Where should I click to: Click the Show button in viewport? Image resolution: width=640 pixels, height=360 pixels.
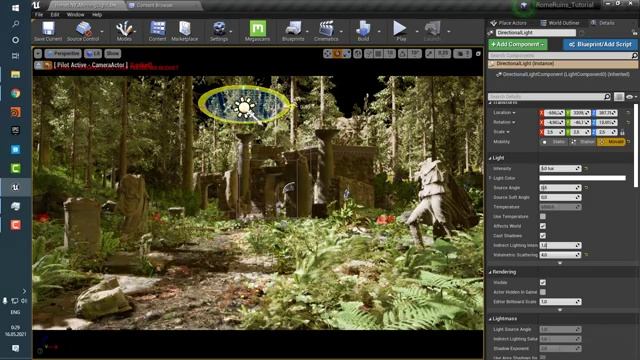click(x=113, y=53)
